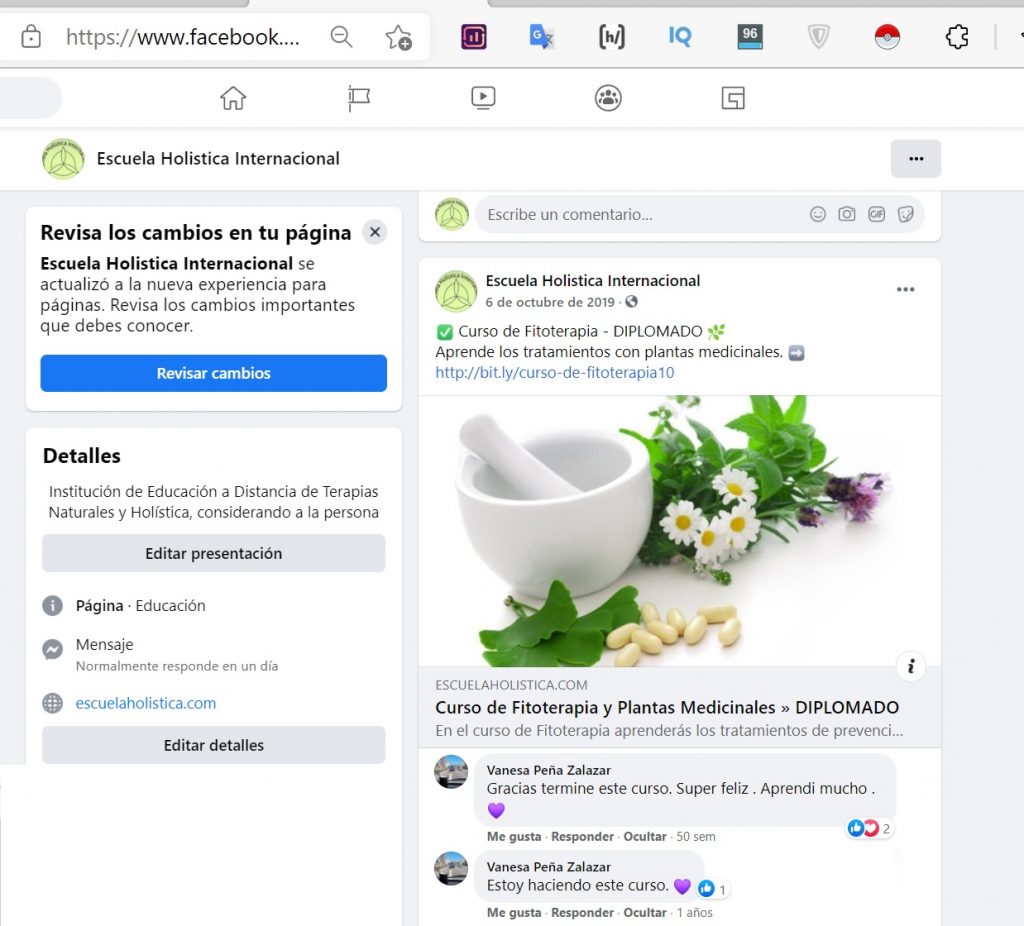The image size is (1024, 926).
Task: Open the Página info icon in Detalles
Action: (52, 606)
